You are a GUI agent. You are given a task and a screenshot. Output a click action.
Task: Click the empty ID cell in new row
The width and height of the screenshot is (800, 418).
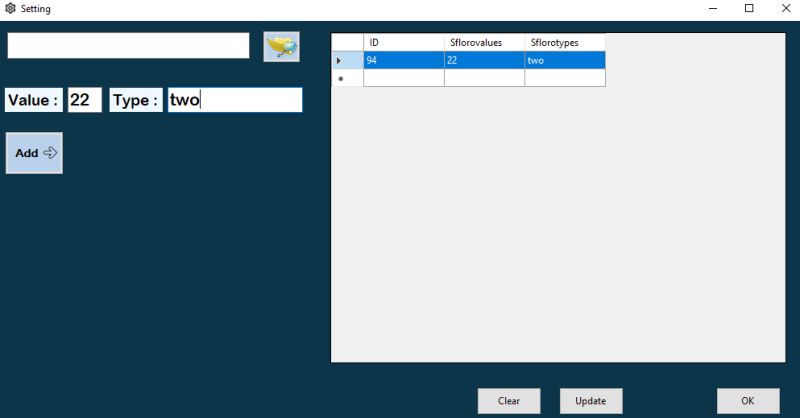tap(404, 78)
